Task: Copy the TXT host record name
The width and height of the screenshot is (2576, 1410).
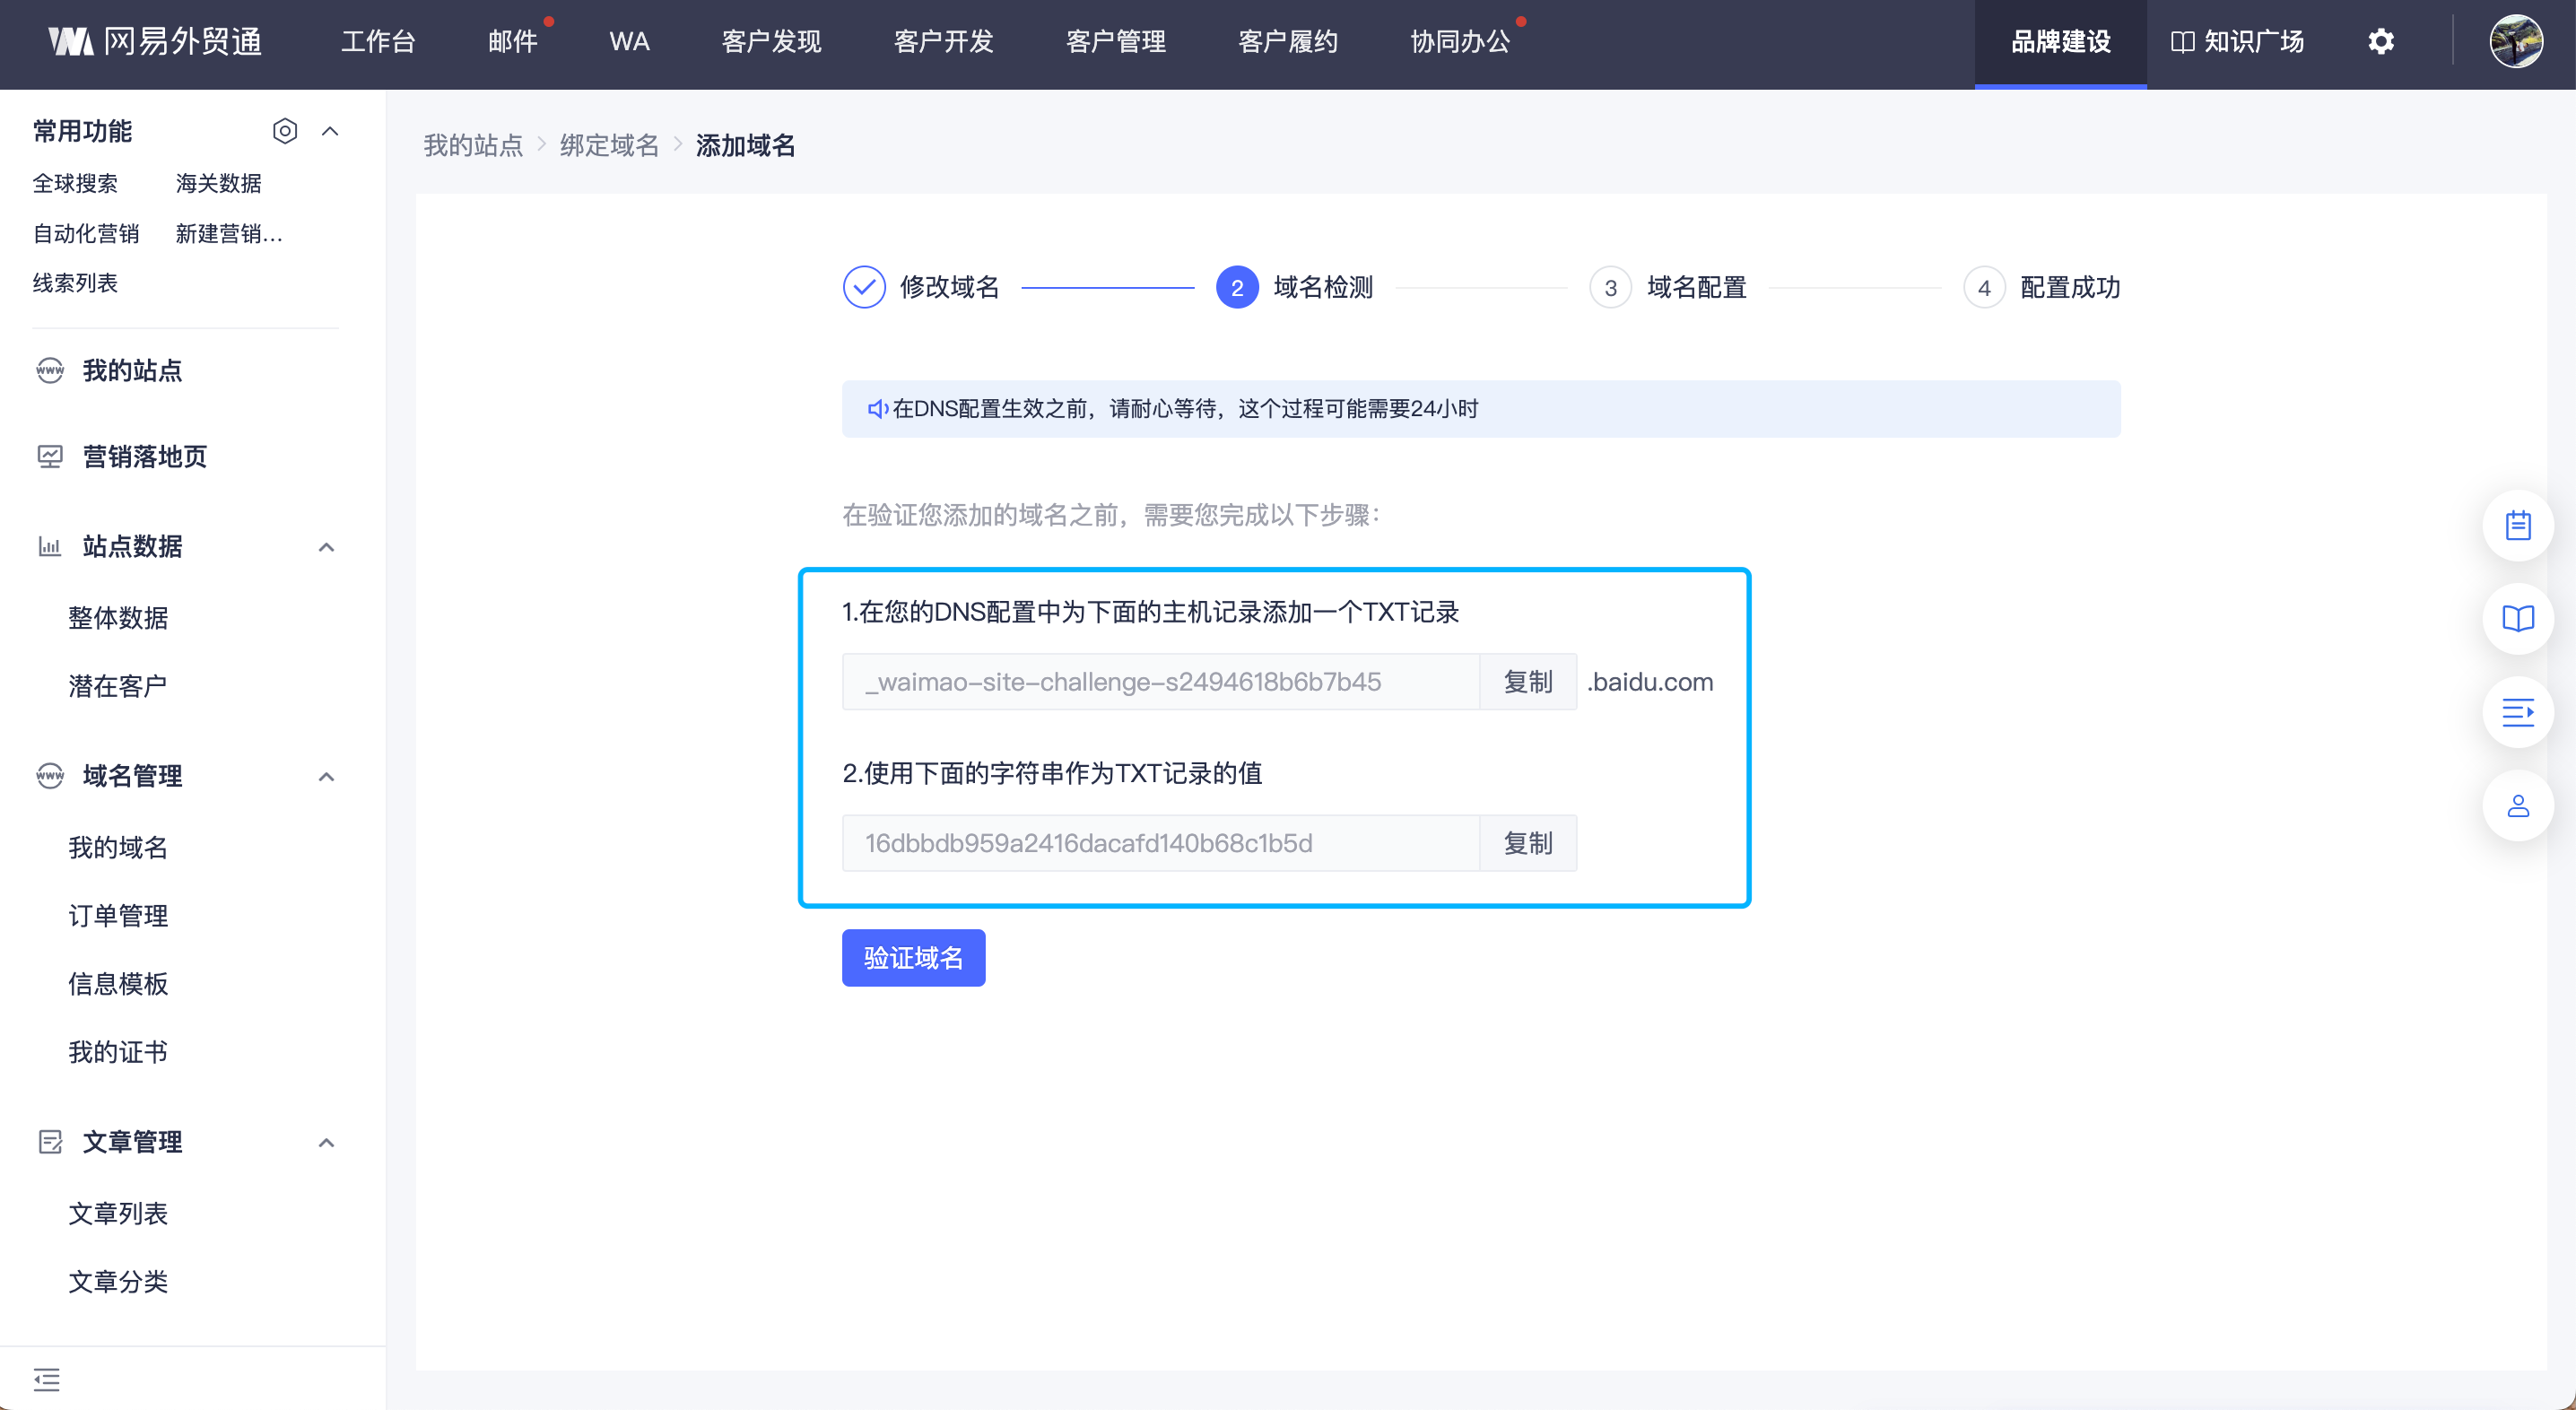Action: 1527,682
